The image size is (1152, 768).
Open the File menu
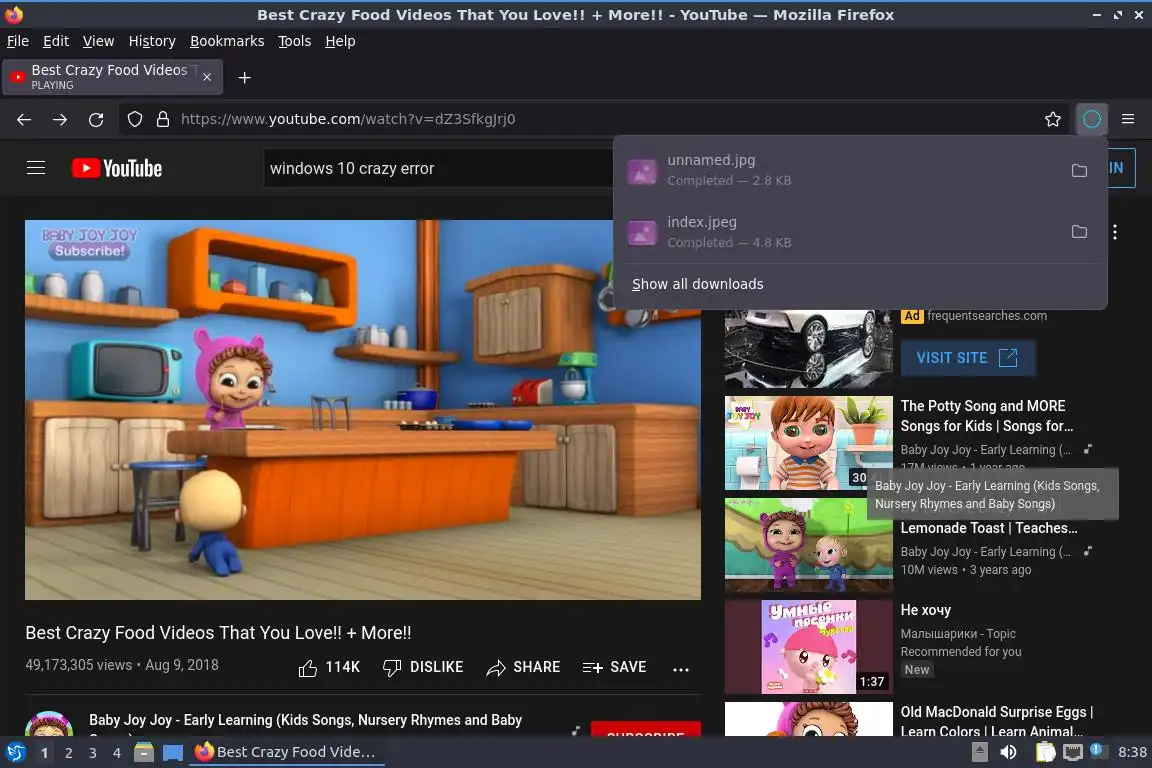[x=18, y=41]
